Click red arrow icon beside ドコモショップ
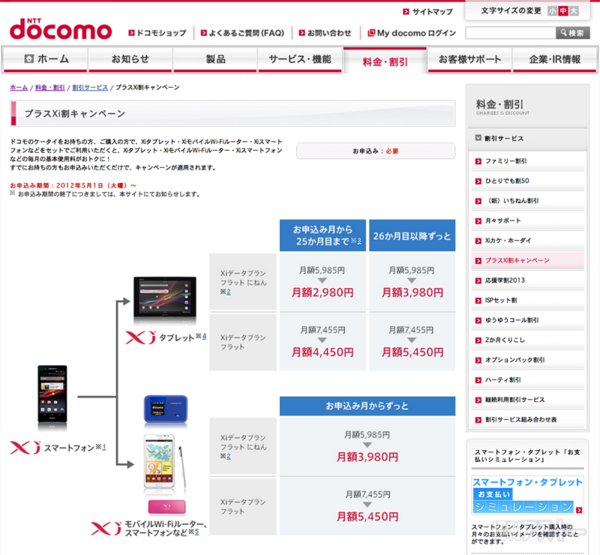600x555 pixels. click(x=131, y=33)
